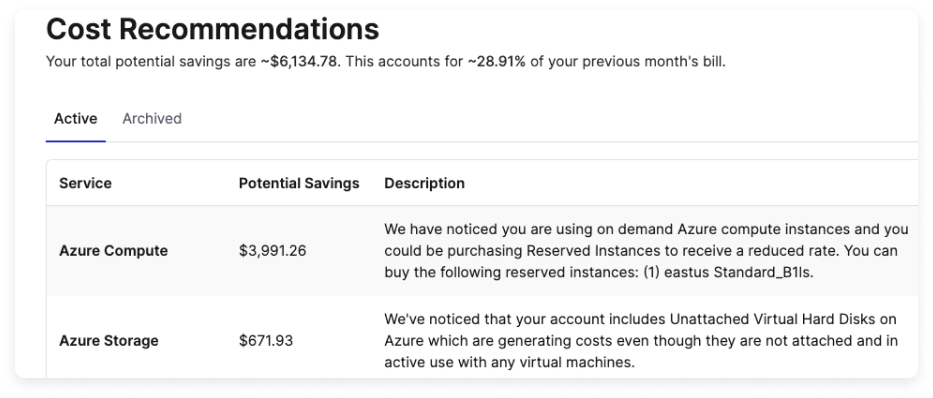Click the Potential Savings column header

coord(299,183)
